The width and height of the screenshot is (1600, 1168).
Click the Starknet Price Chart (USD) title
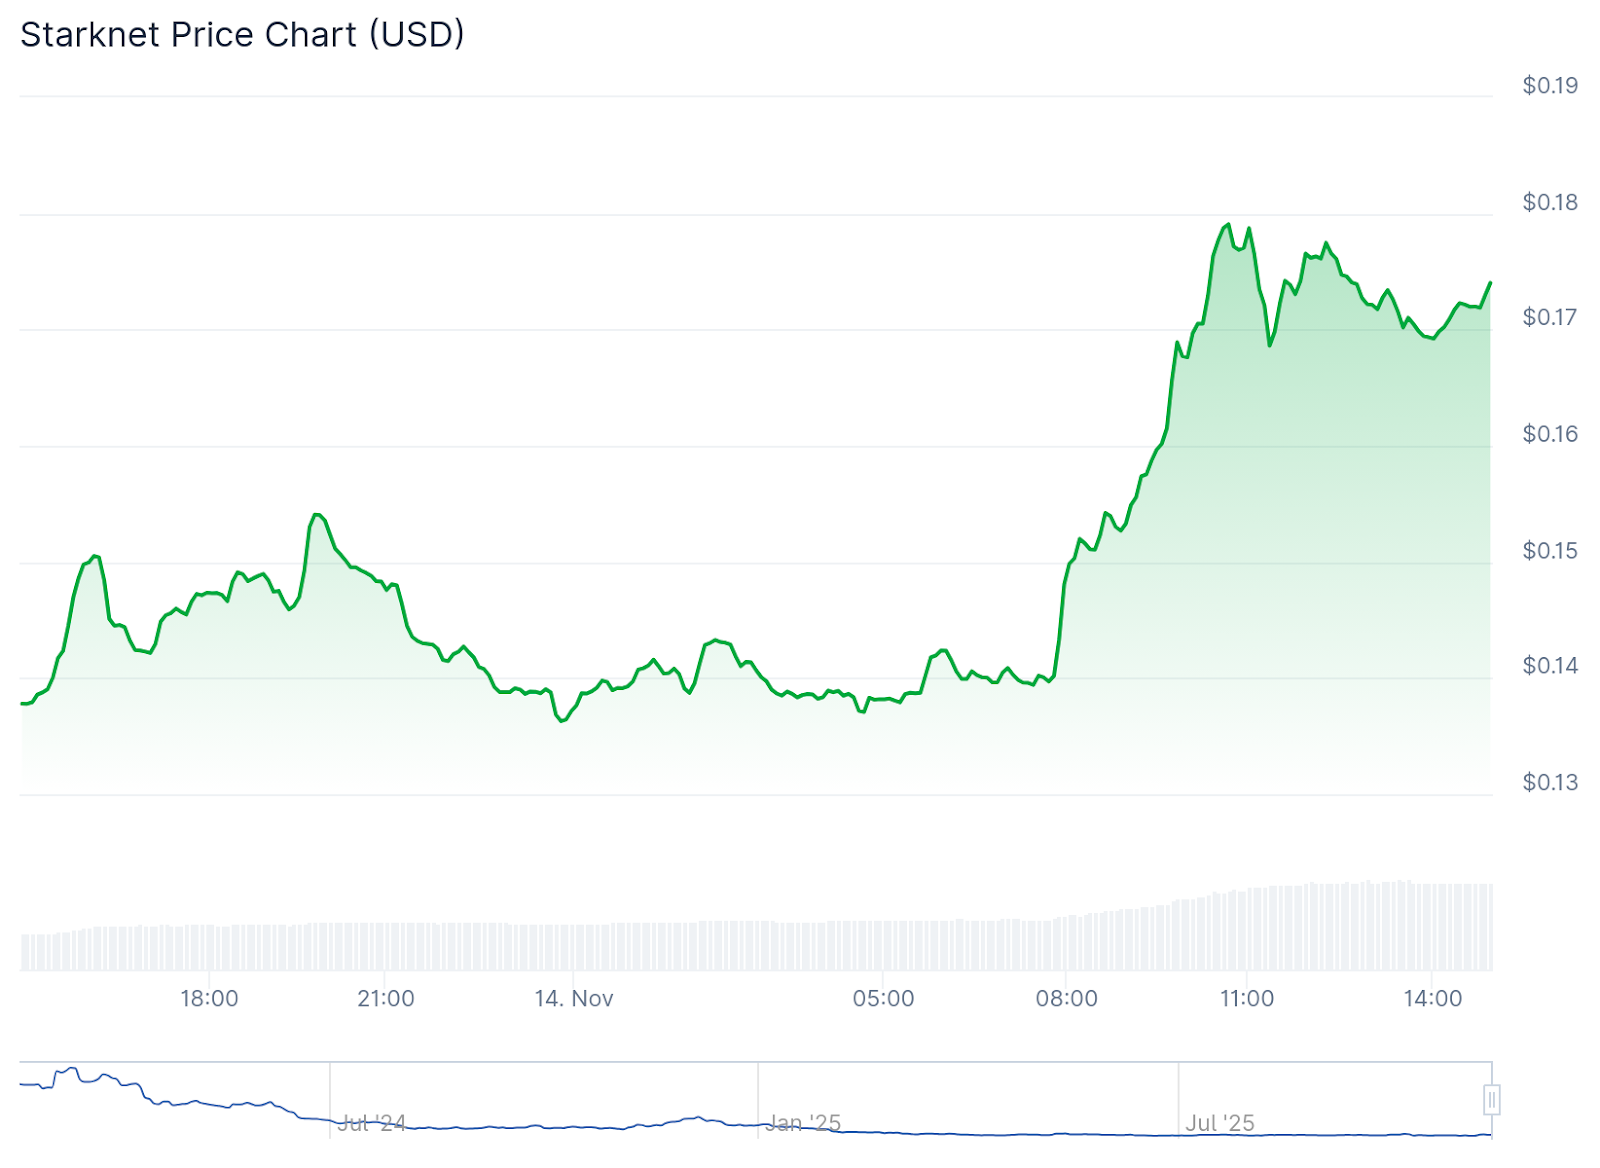(x=242, y=35)
